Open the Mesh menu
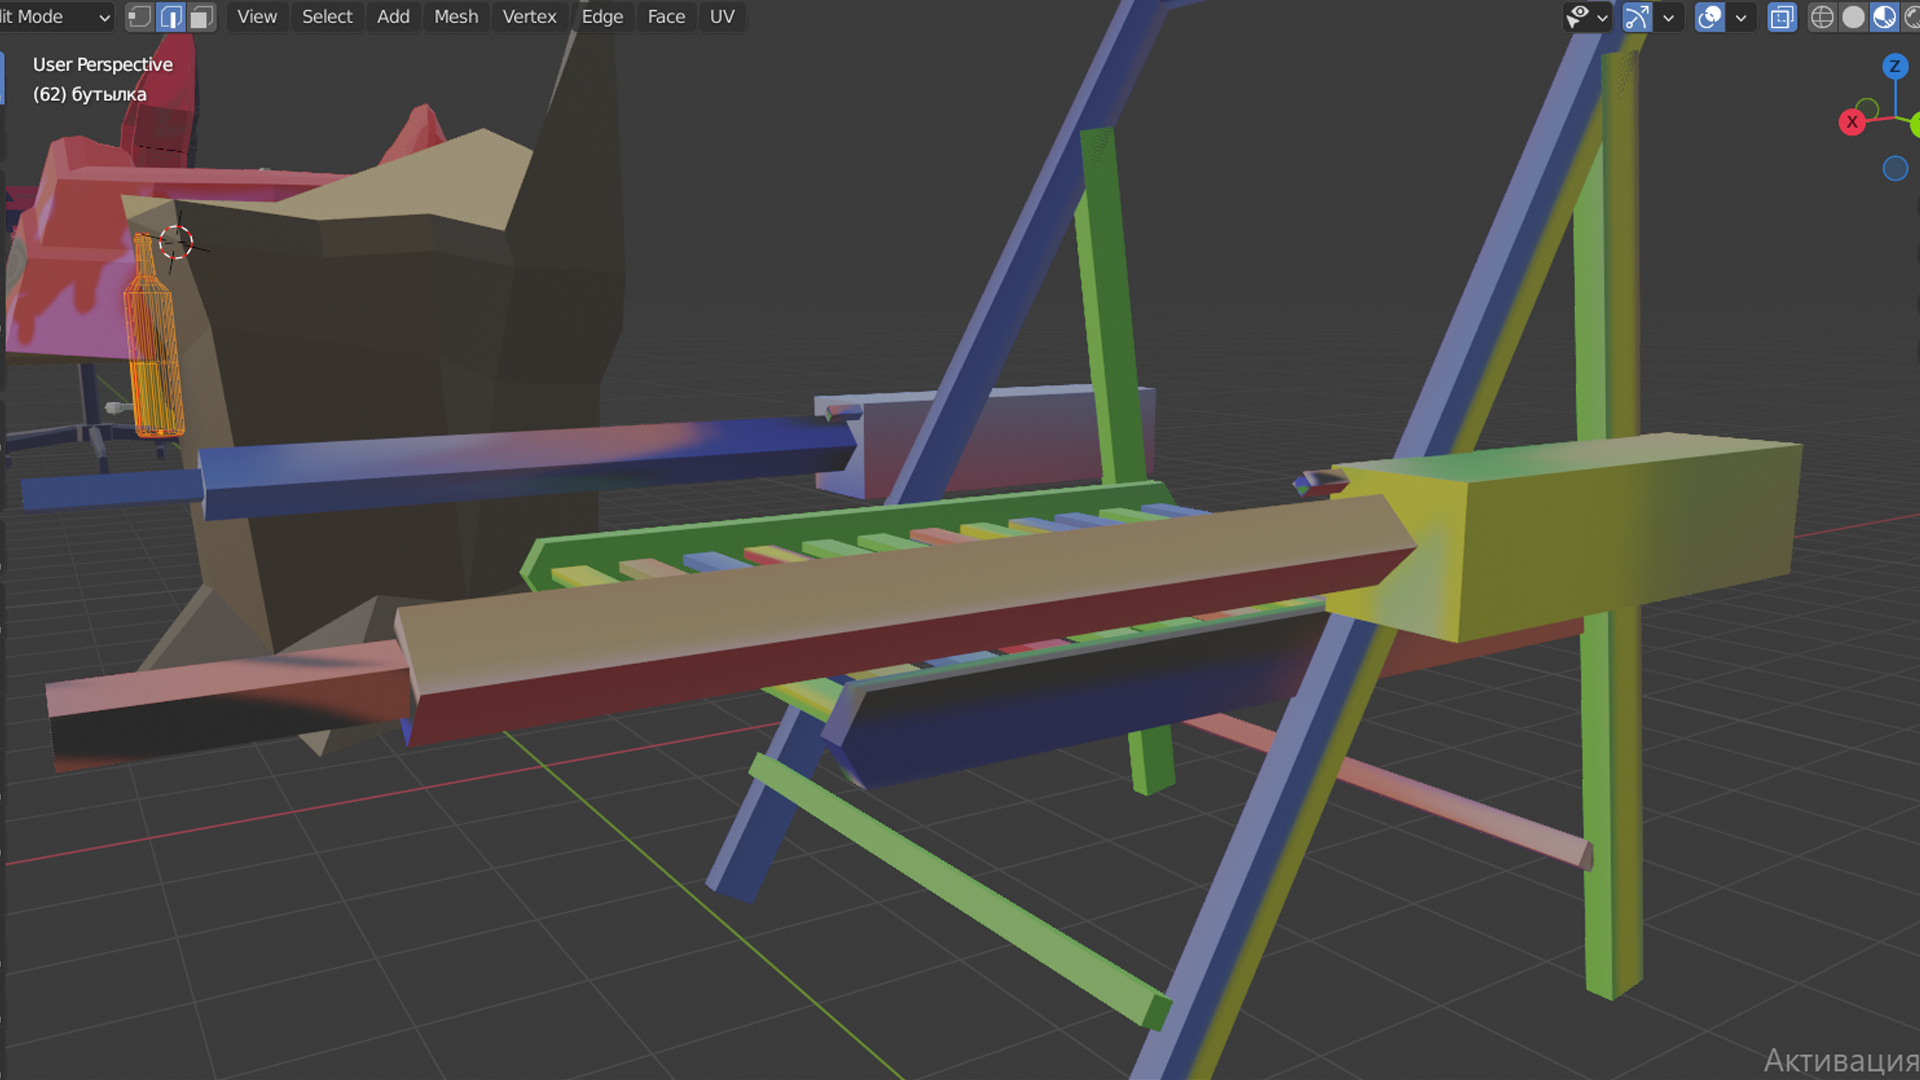1920x1080 pixels. click(x=456, y=17)
